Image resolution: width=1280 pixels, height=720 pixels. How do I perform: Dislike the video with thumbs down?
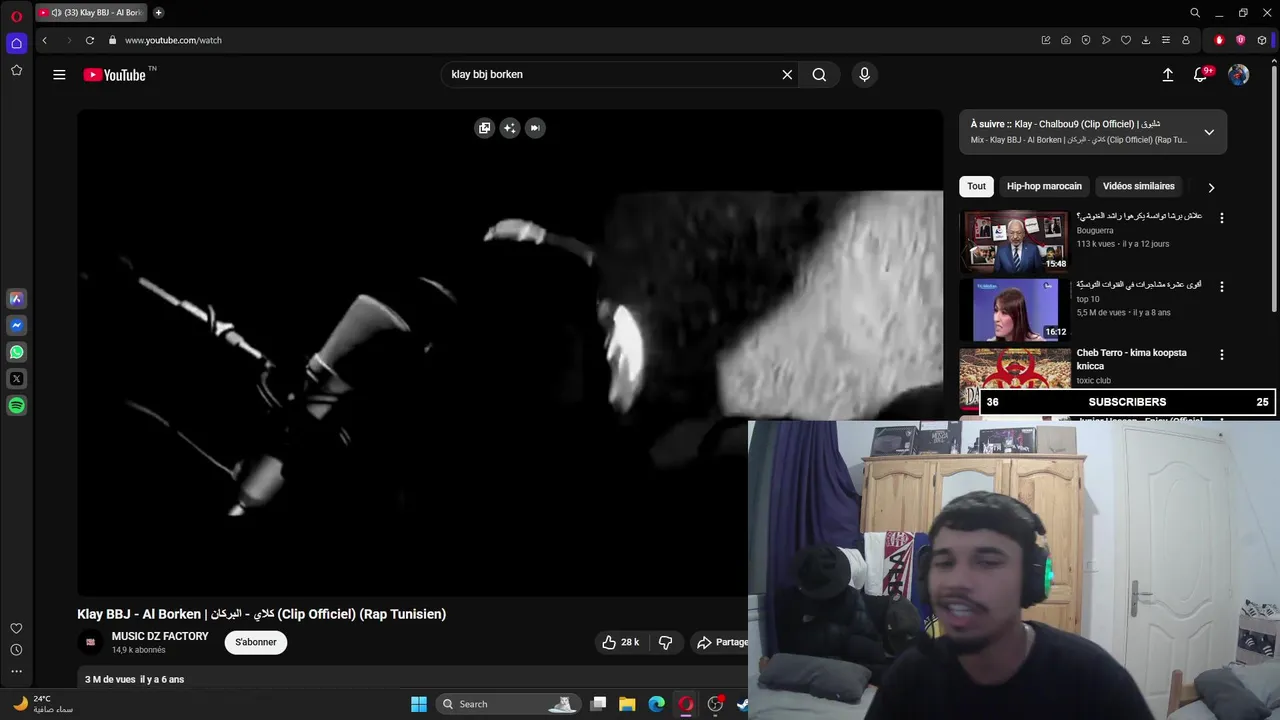[x=665, y=642]
